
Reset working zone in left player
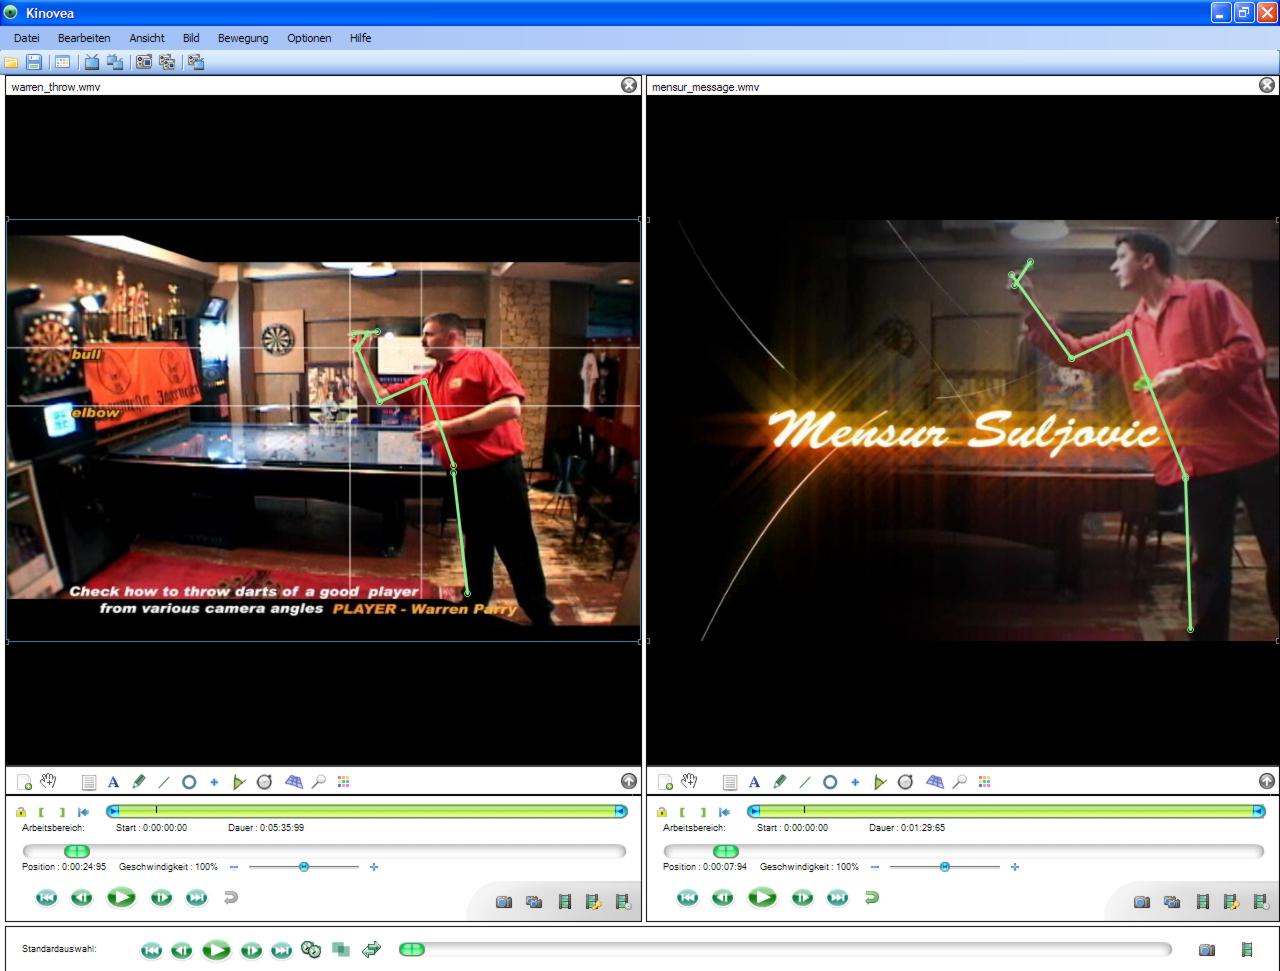click(84, 812)
